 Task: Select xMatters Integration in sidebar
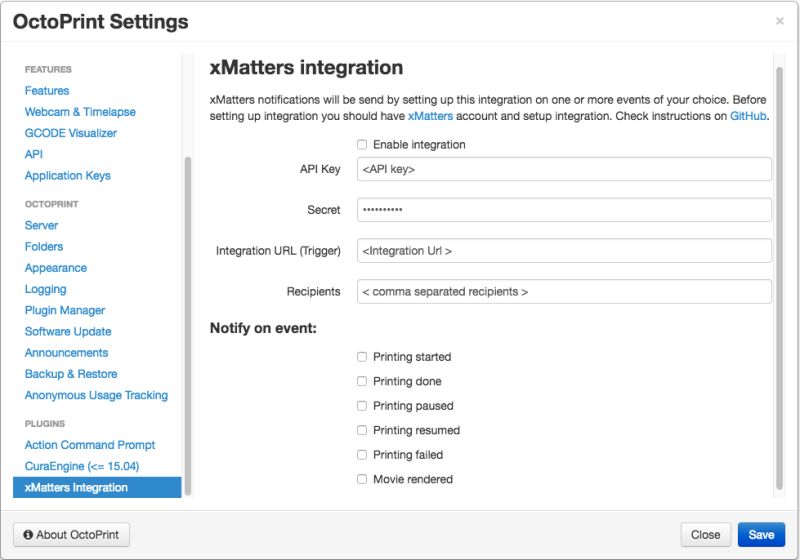[97, 487]
